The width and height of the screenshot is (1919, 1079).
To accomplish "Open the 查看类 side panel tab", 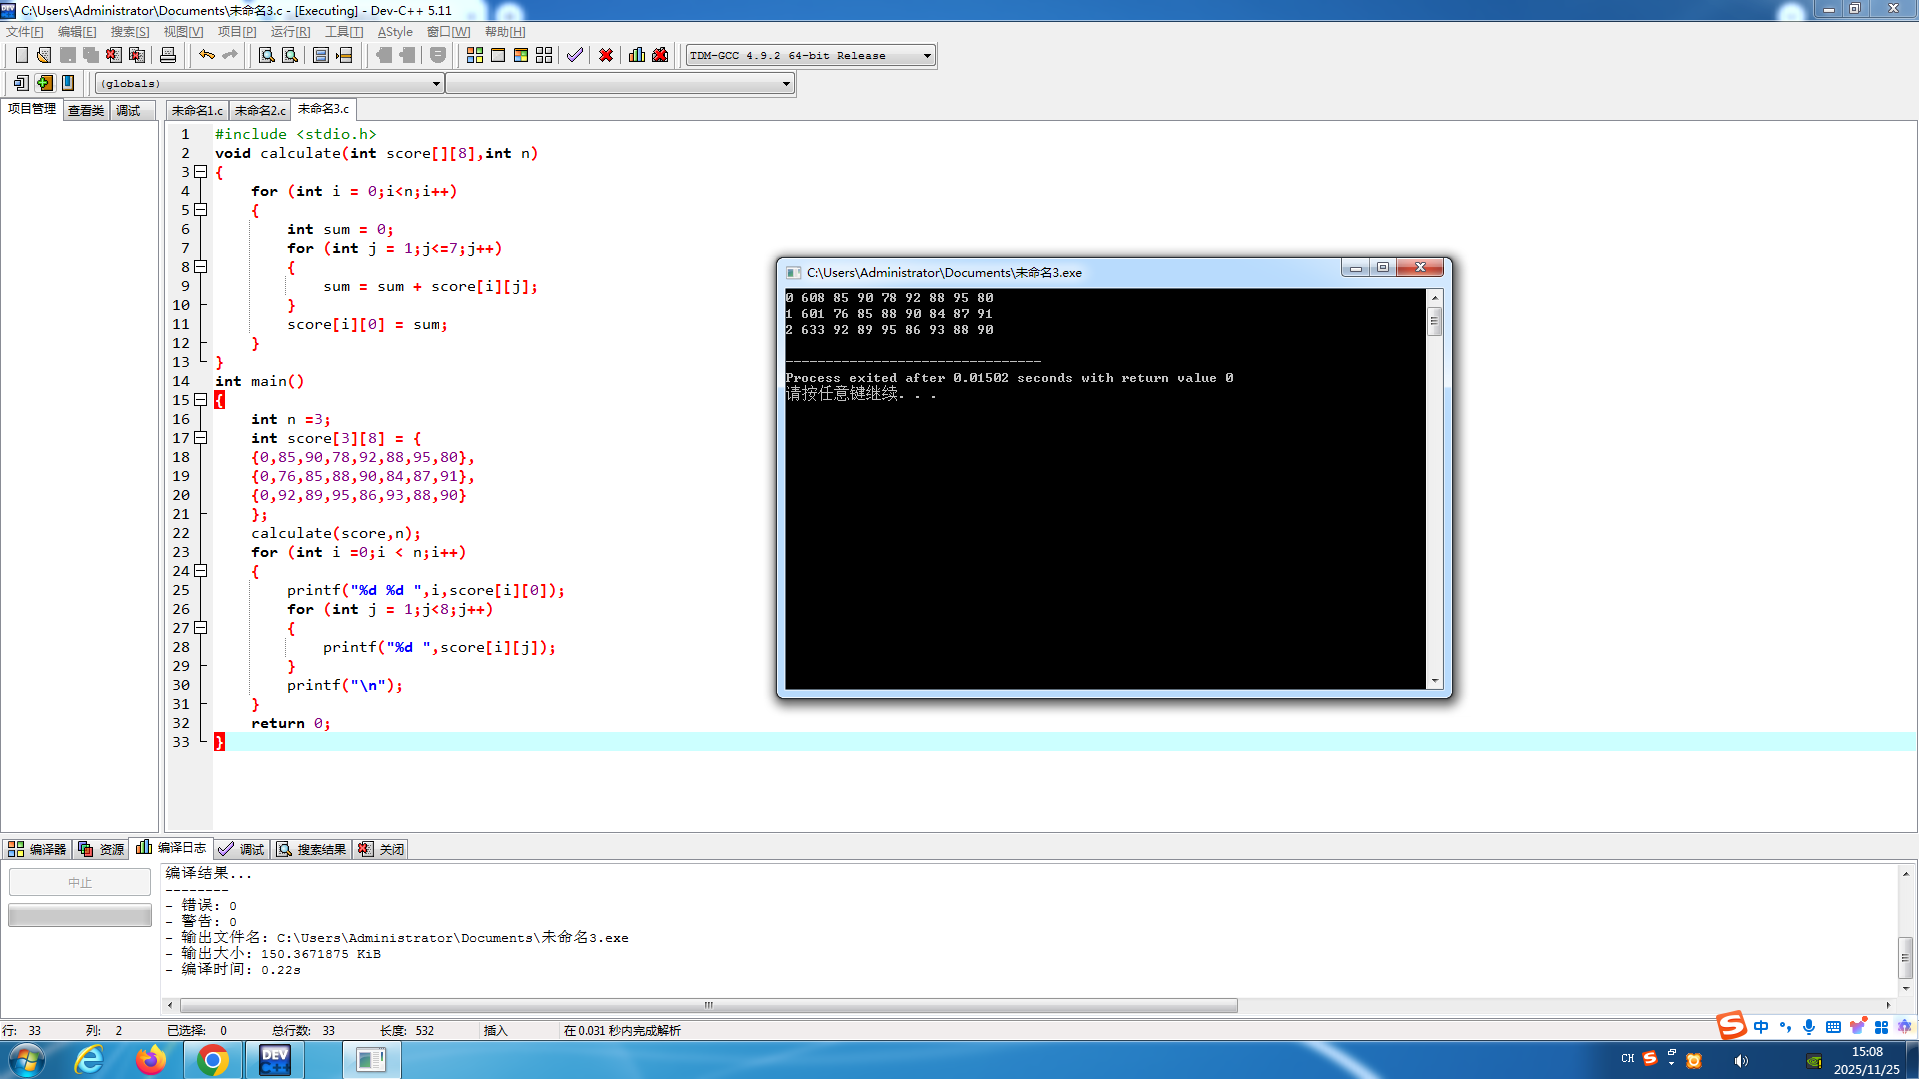I will pos(86,110).
